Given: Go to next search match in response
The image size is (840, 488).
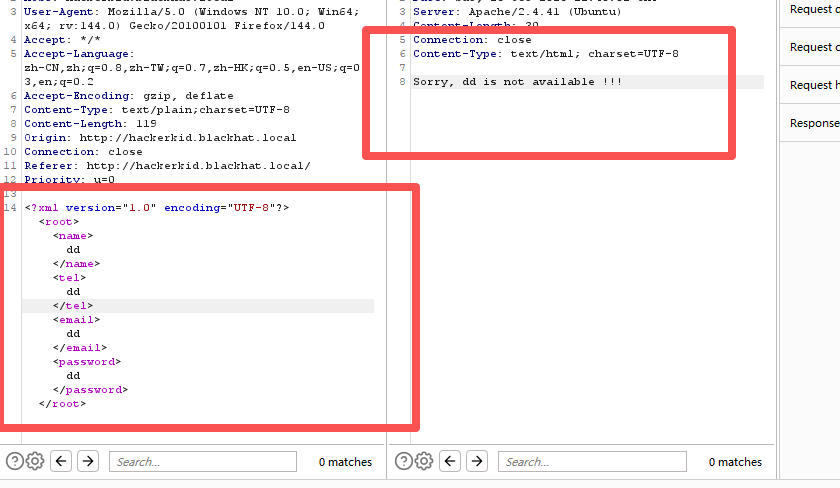Looking at the screenshot, I should point(477,461).
